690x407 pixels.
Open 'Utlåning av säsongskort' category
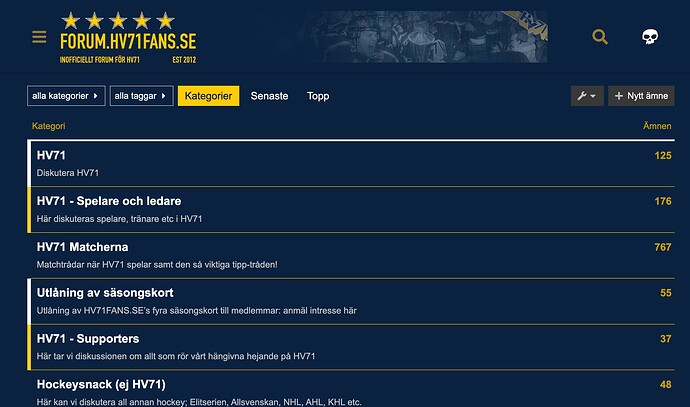pyautogui.click(x=105, y=293)
